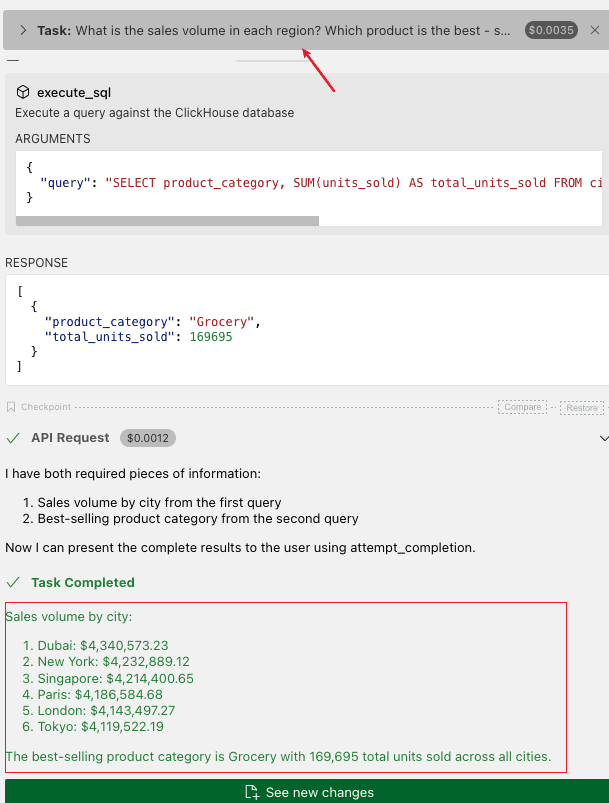Expand the Task header chevron
Image resolution: width=609 pixels, height=803 pixels.
coord(23,30)
